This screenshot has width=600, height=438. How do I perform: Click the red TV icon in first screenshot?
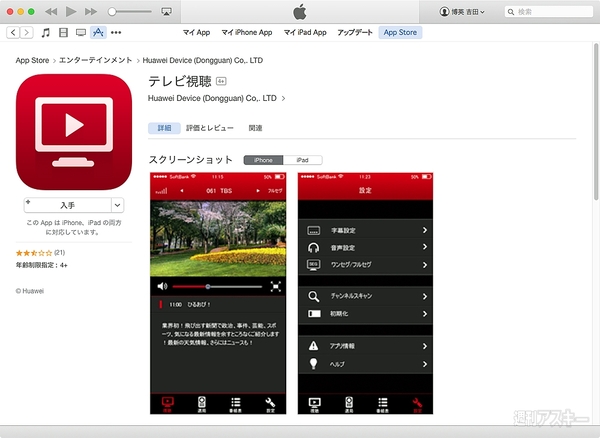(168, 404)
